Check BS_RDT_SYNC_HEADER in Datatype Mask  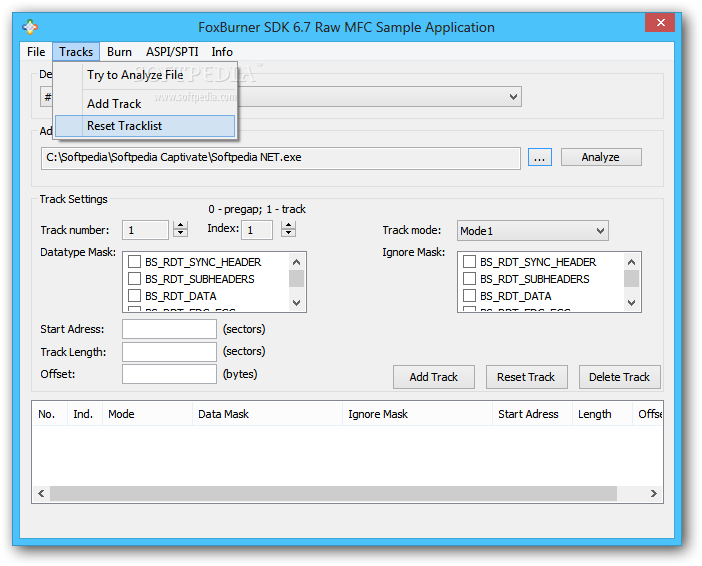pyautogui.click(x=134, y=262)
